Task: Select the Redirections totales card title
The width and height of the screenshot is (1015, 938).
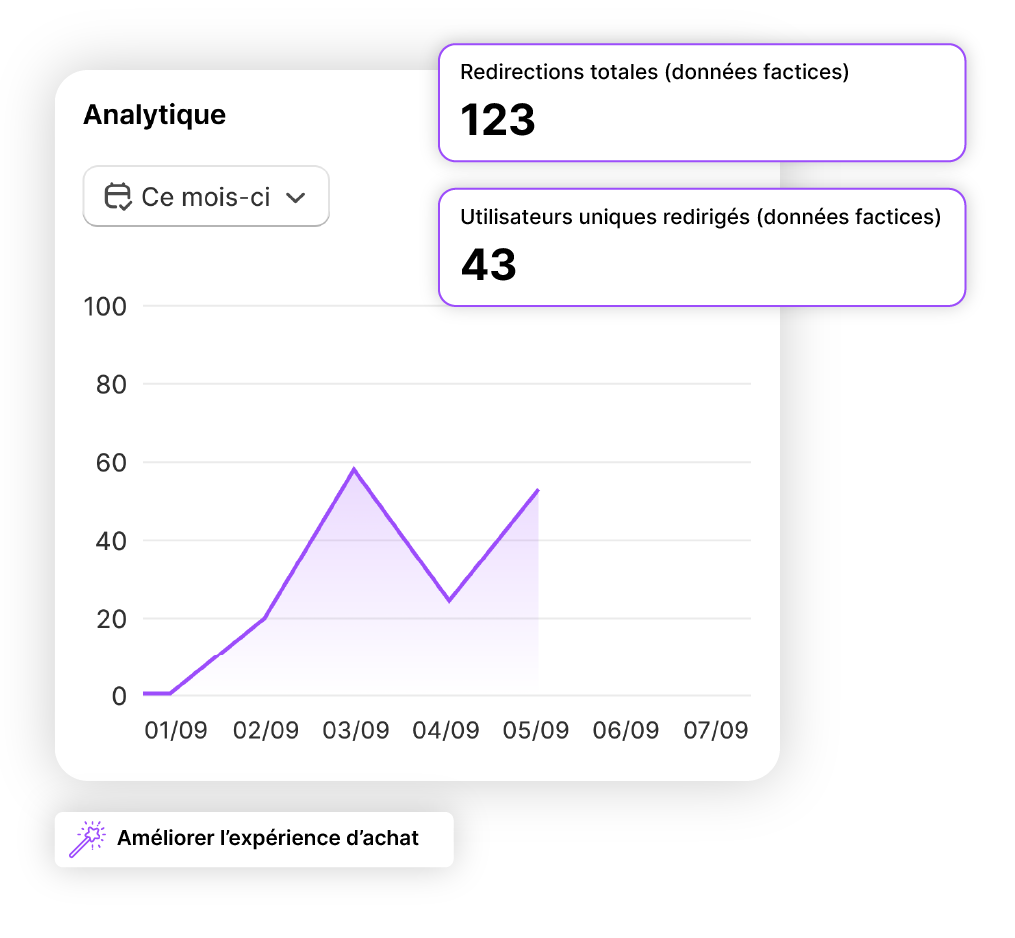Action: [654, 73]
